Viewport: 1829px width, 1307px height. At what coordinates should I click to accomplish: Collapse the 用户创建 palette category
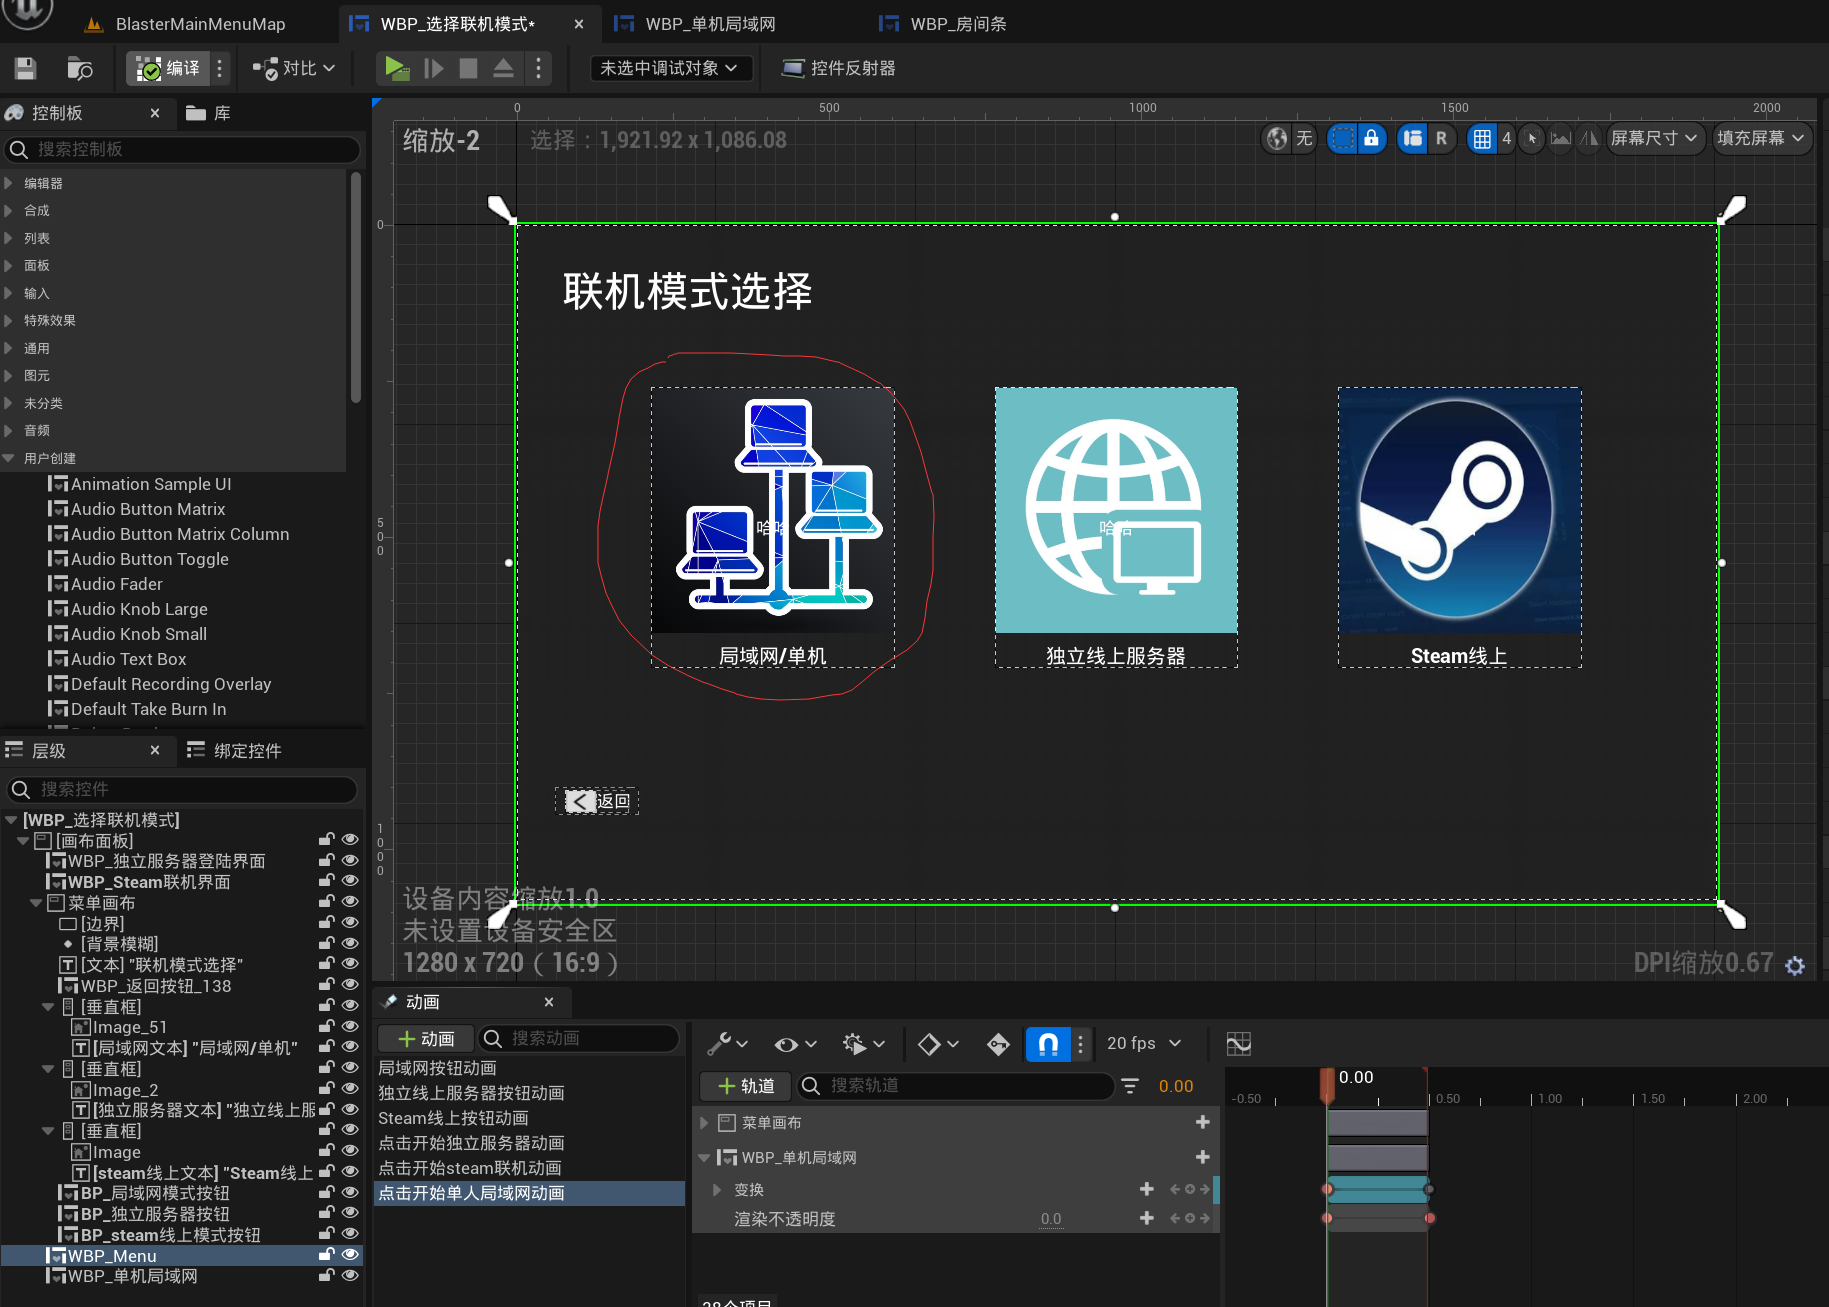[x=9, y=458]
